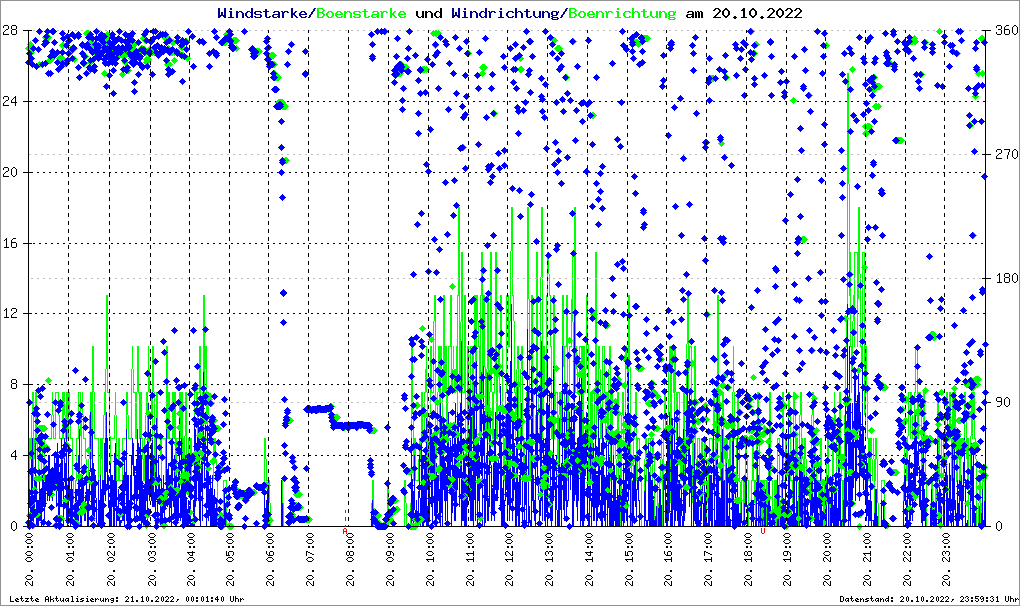
Task: Click time axis label '12:00'
Action: tap(509, 549)
